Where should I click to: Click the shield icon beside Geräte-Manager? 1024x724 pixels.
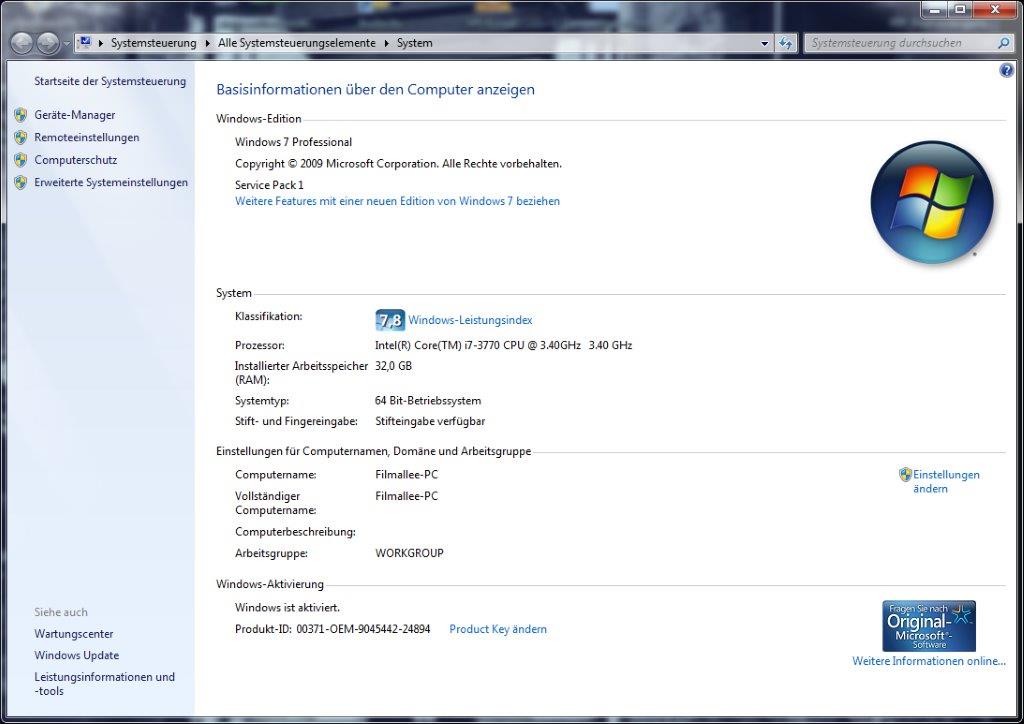pos(21,115)
